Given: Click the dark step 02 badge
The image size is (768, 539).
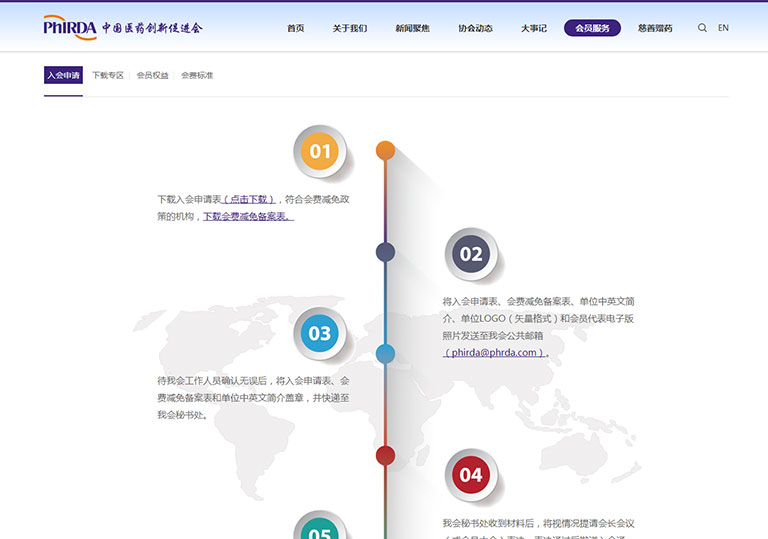Looking at the screenshot, I should click(471, 254).
